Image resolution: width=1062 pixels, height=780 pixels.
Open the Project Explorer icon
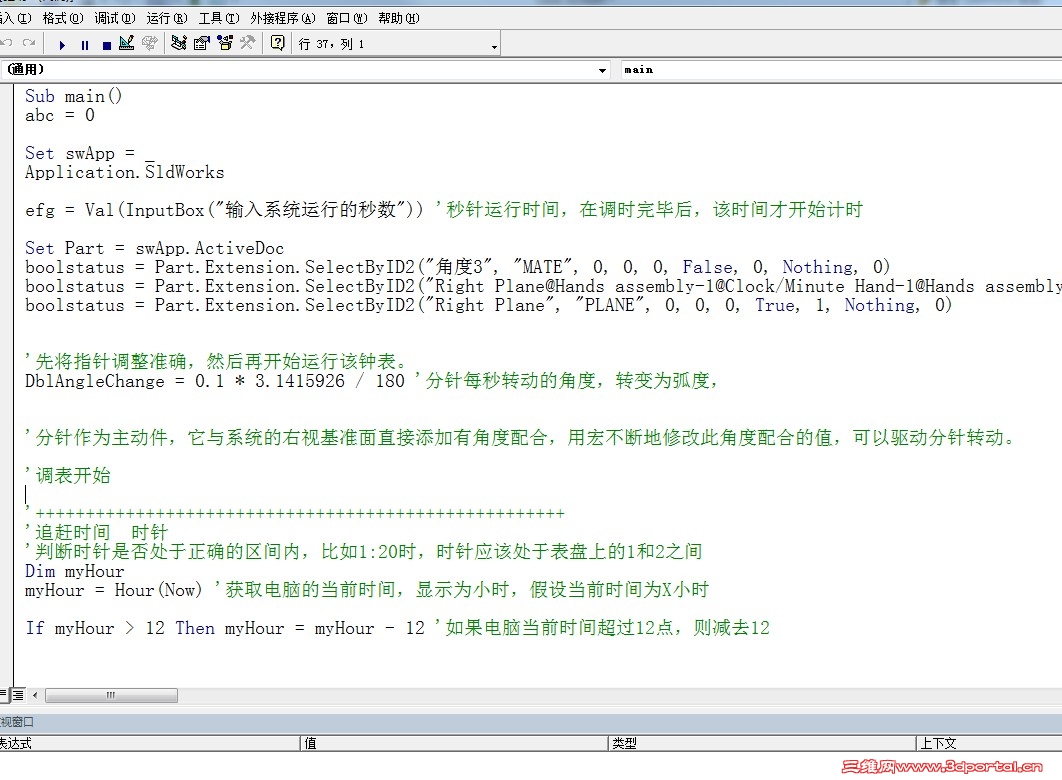[179, 43]
